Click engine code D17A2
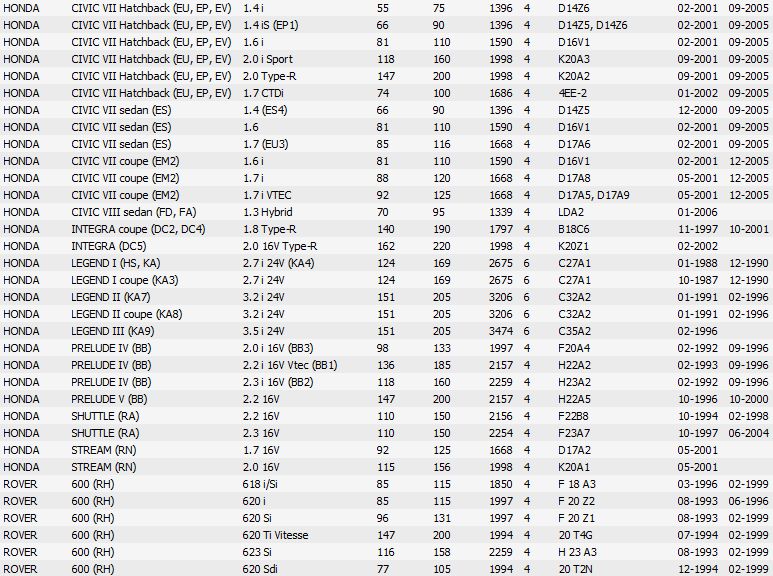Viewport: 773px width, 576px height. coord(574,451)
